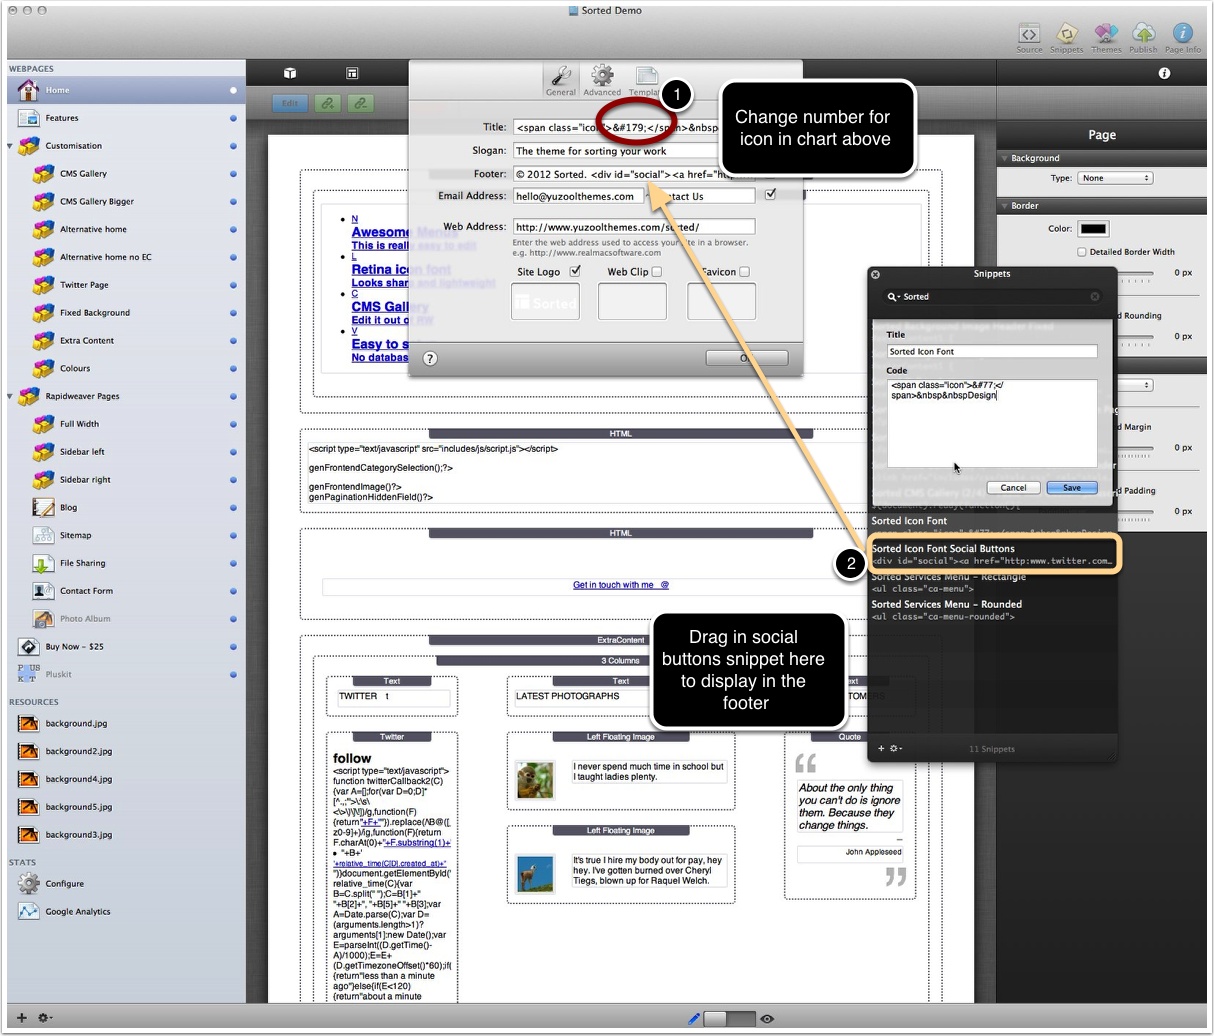Image resolution: width=1214 pixels, height=1036 pixels.
Task: Open the Source view from the toolbar
Action: pyautogui.click(x=1029, y=34)
